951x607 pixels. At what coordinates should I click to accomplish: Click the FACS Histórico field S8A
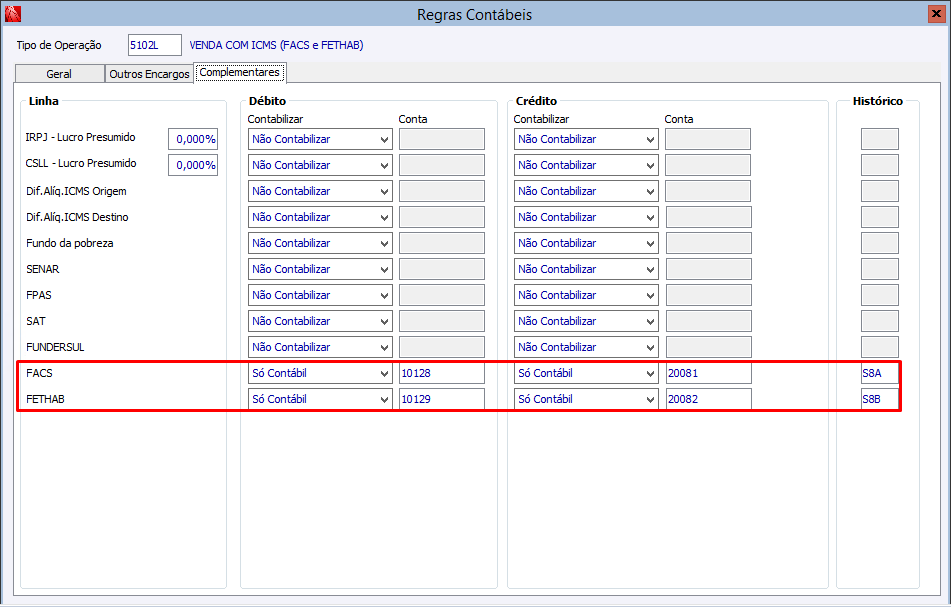(x=879, y=373)
